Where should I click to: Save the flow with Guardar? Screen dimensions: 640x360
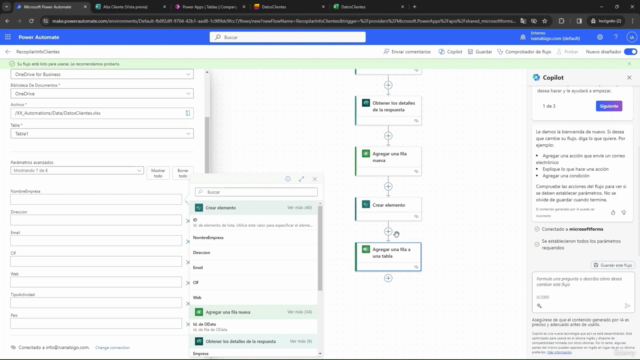coord(480,52)
